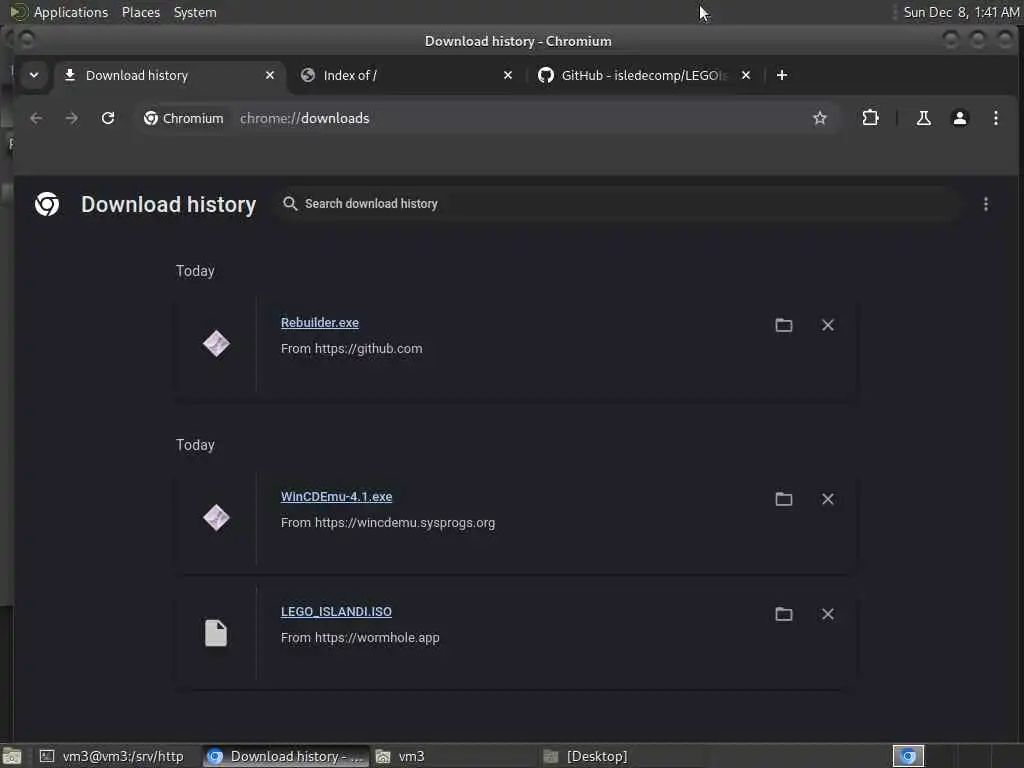
Task: Open the Applications menu
Action: pos(71,12)
